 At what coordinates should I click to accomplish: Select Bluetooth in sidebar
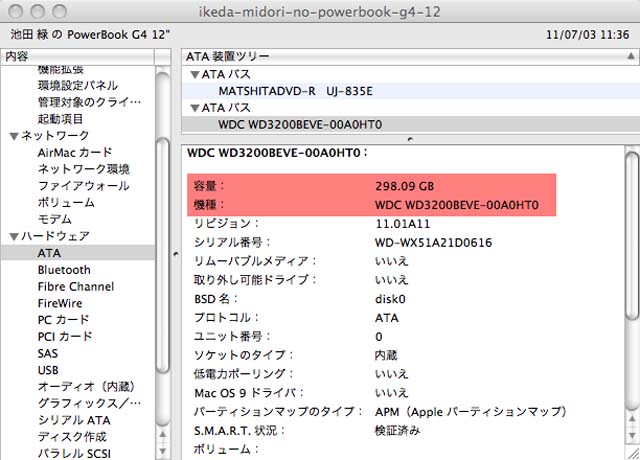click(64, 270)
